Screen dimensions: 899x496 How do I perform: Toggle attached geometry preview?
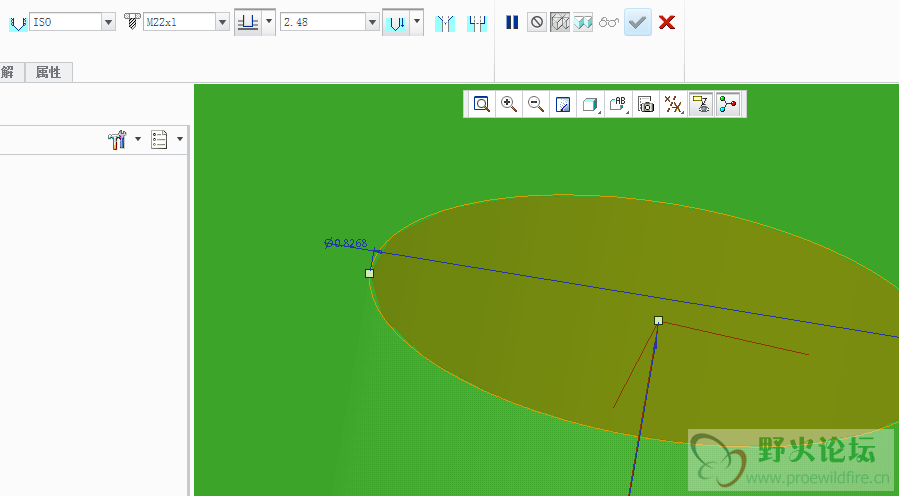583,22
